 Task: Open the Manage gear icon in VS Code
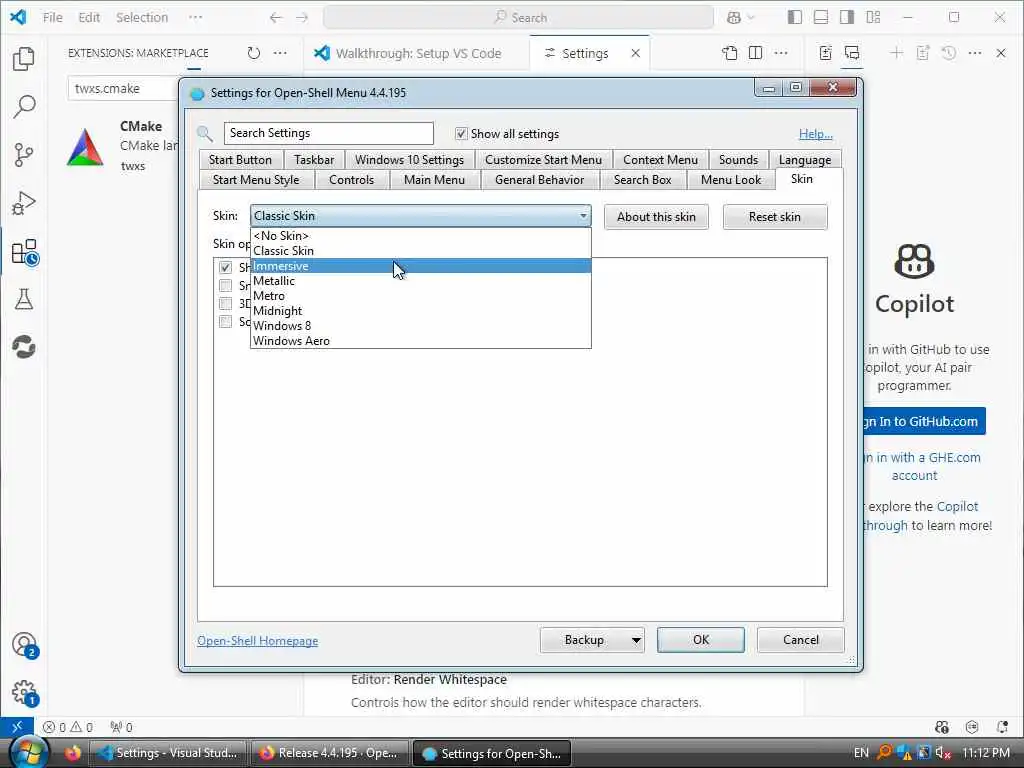tap(24, 693)
